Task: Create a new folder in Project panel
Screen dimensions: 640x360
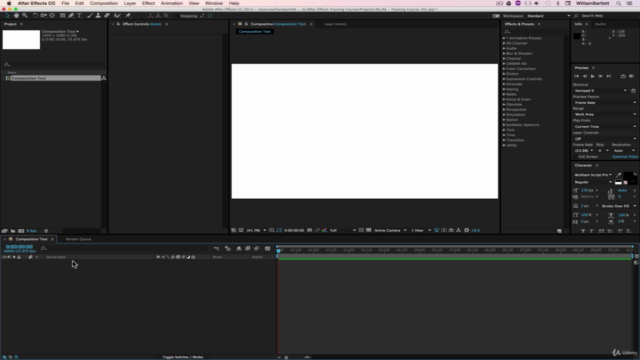Action: pos(13,231)
